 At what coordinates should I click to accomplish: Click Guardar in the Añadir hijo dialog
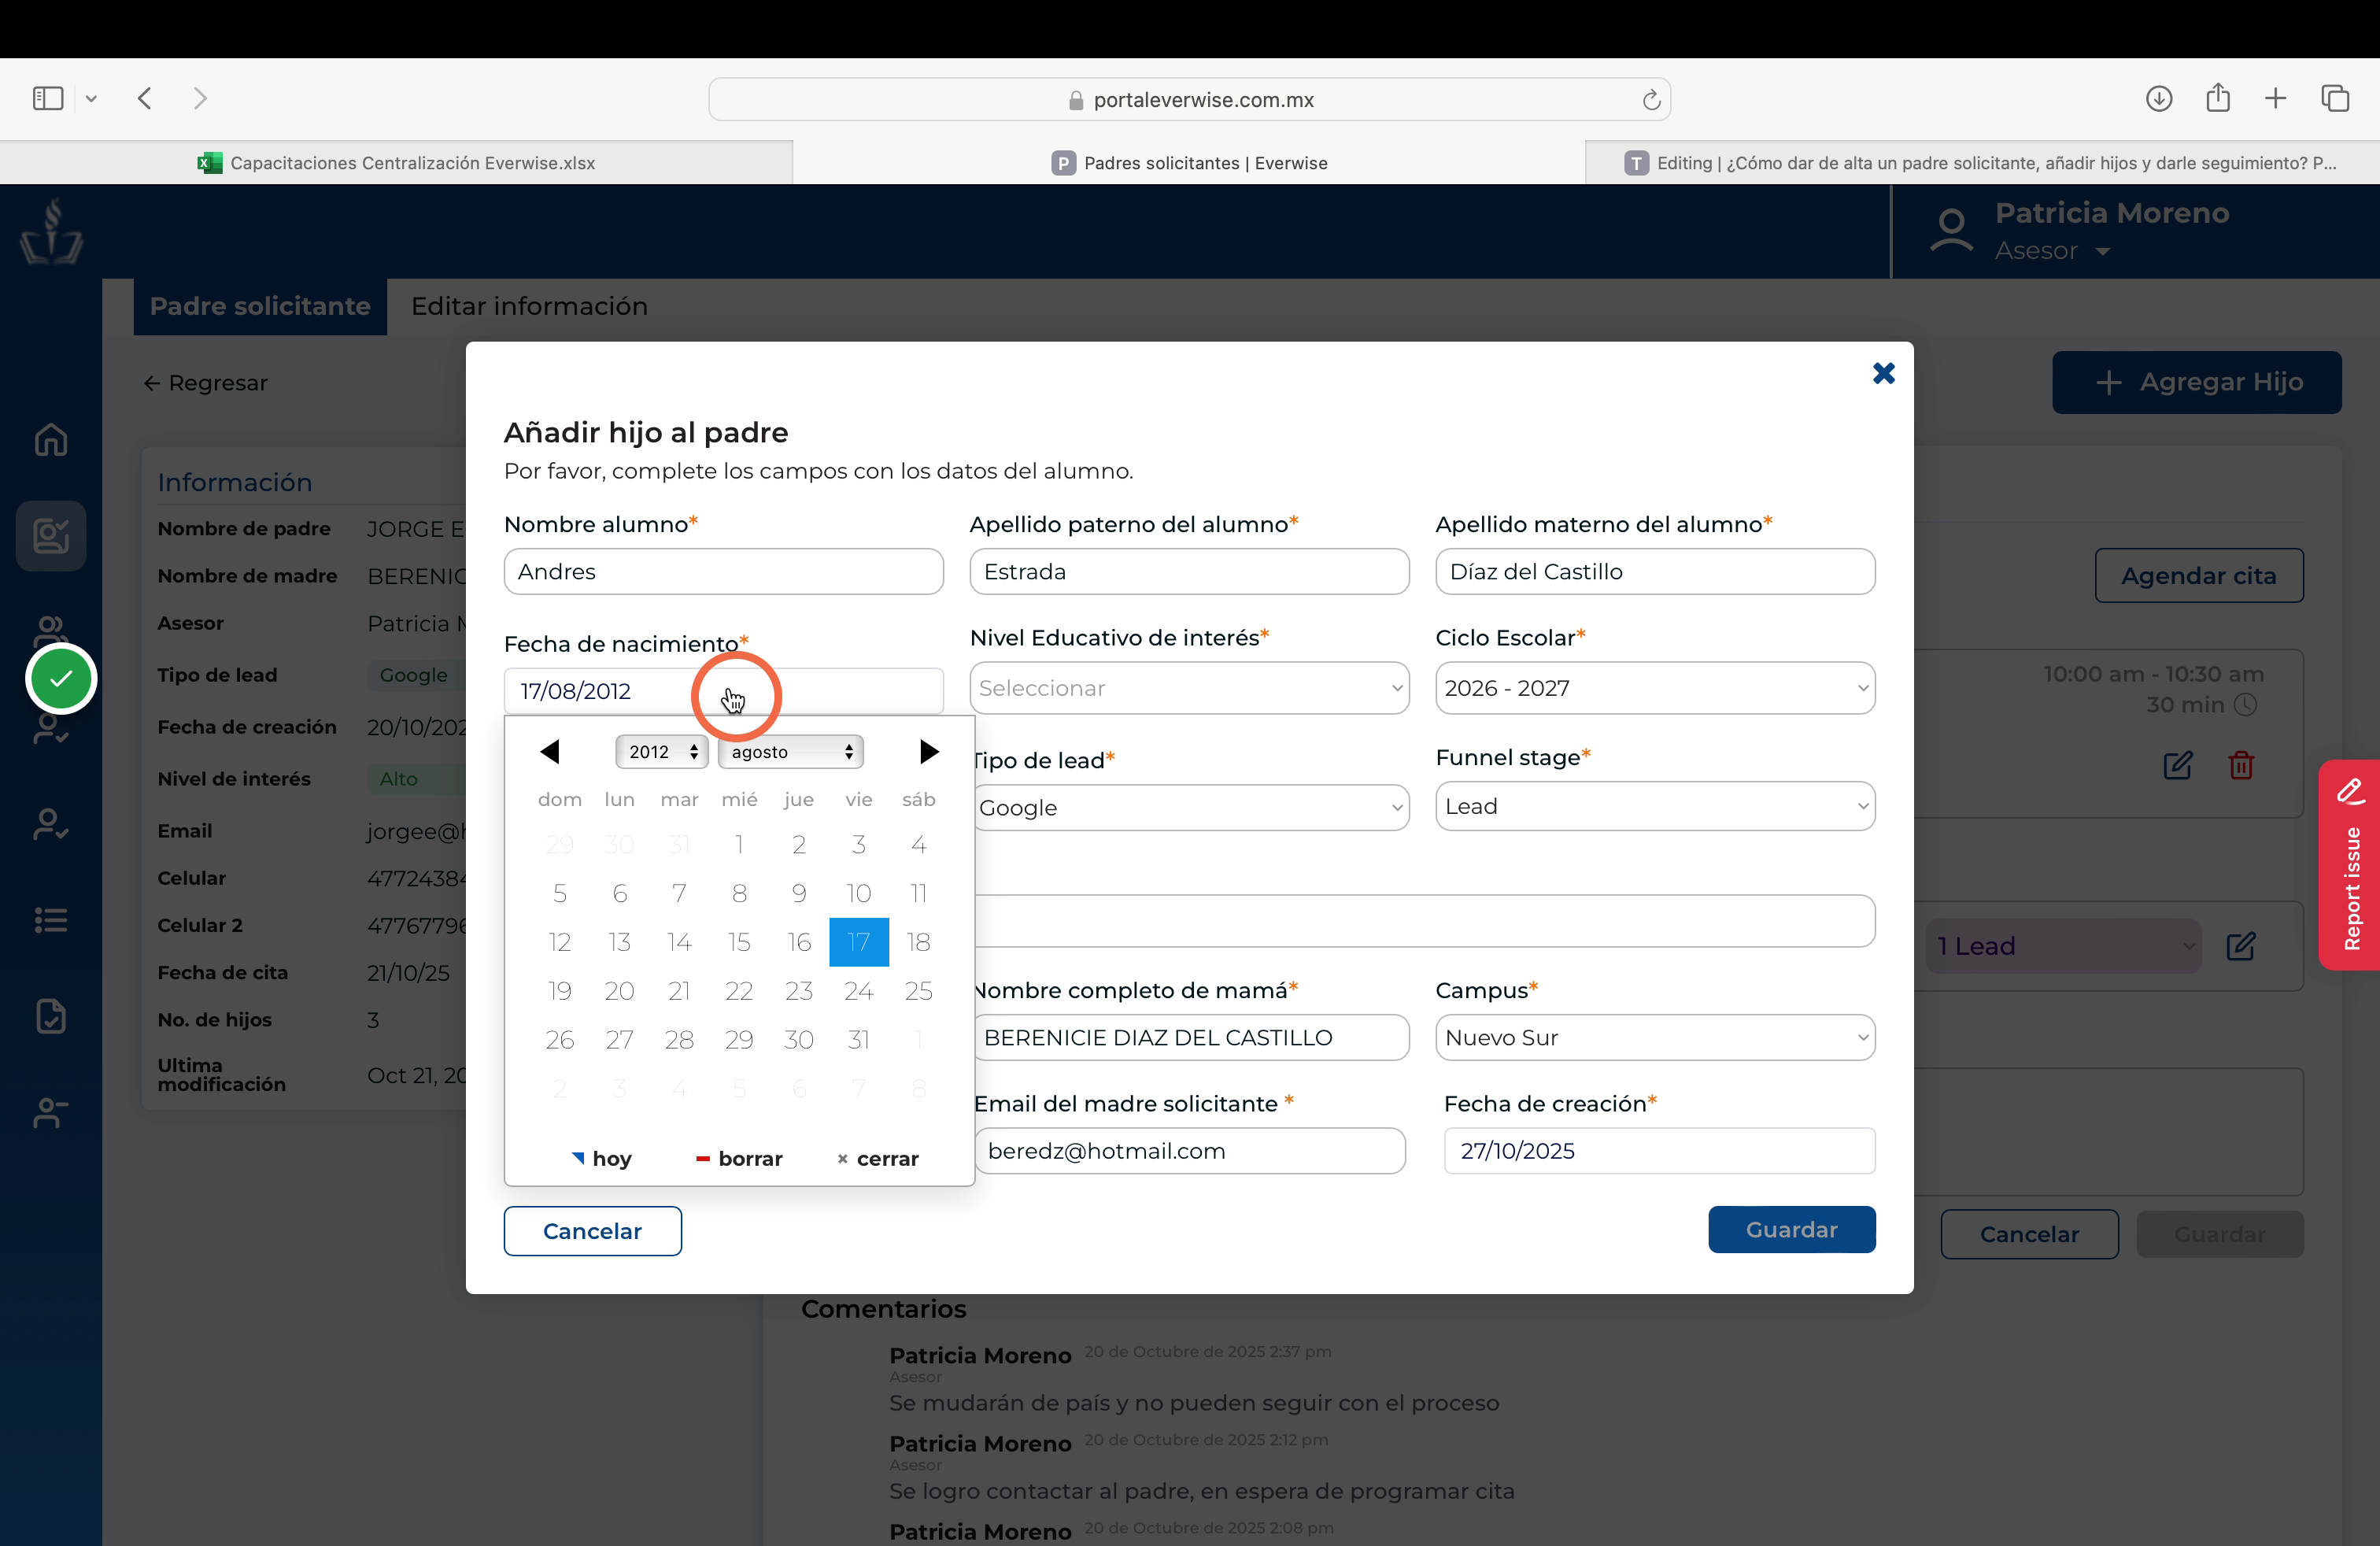tap(1791, 1230)
